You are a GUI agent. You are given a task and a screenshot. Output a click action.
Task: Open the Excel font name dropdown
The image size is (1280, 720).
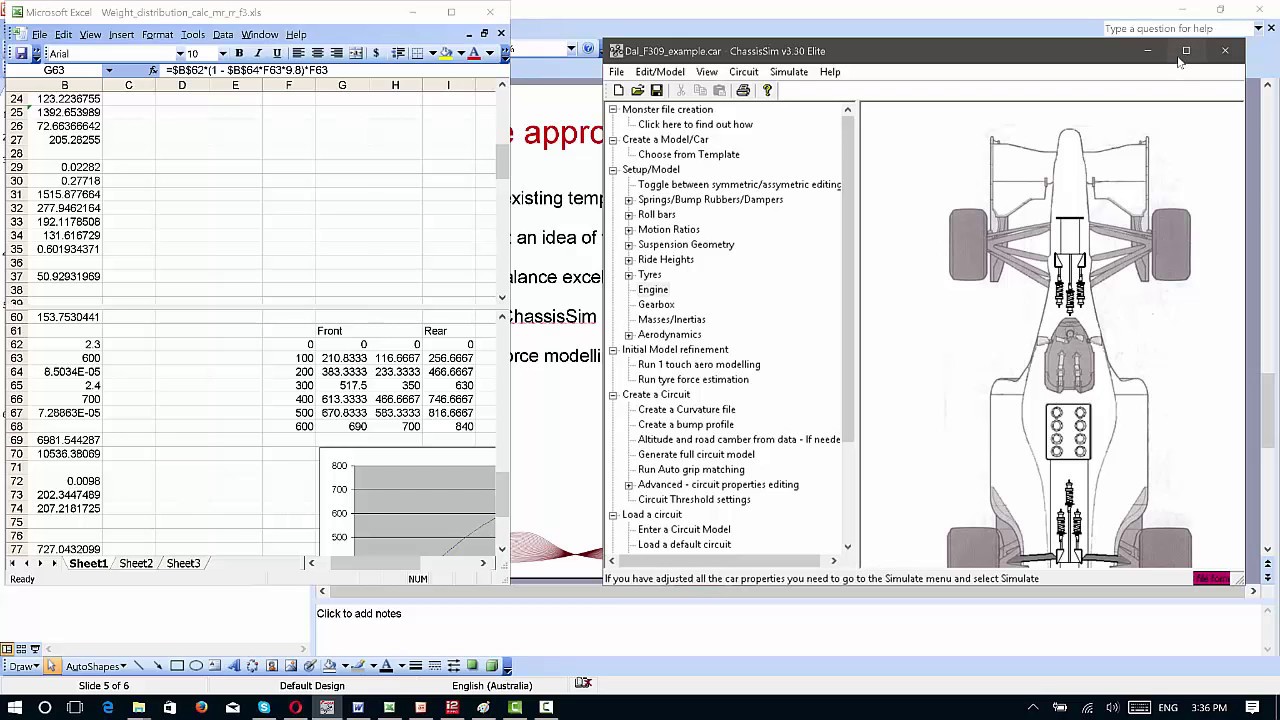(x=180, y=54)
